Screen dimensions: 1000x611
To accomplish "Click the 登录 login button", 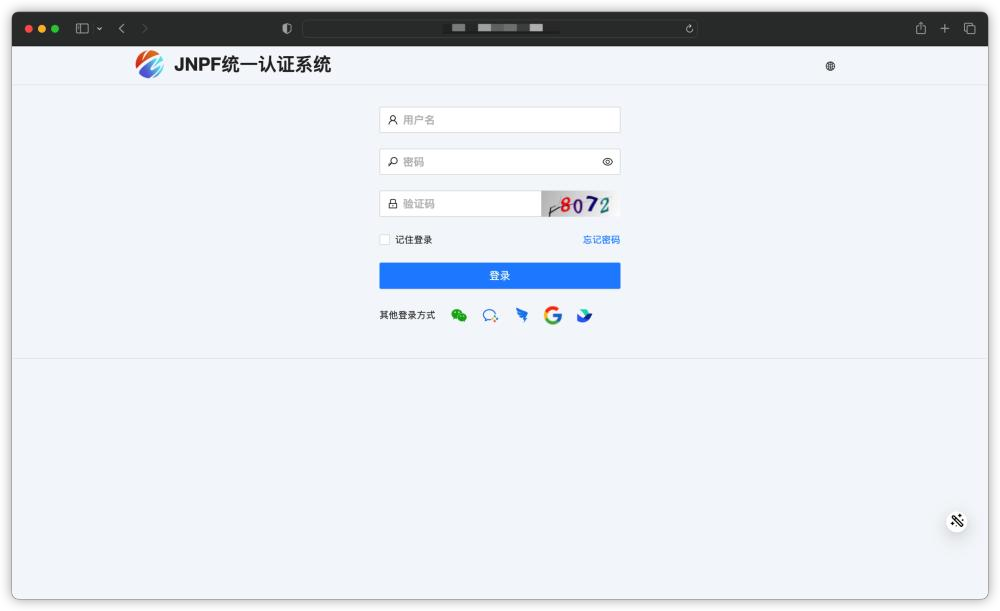I will point(499,275).
